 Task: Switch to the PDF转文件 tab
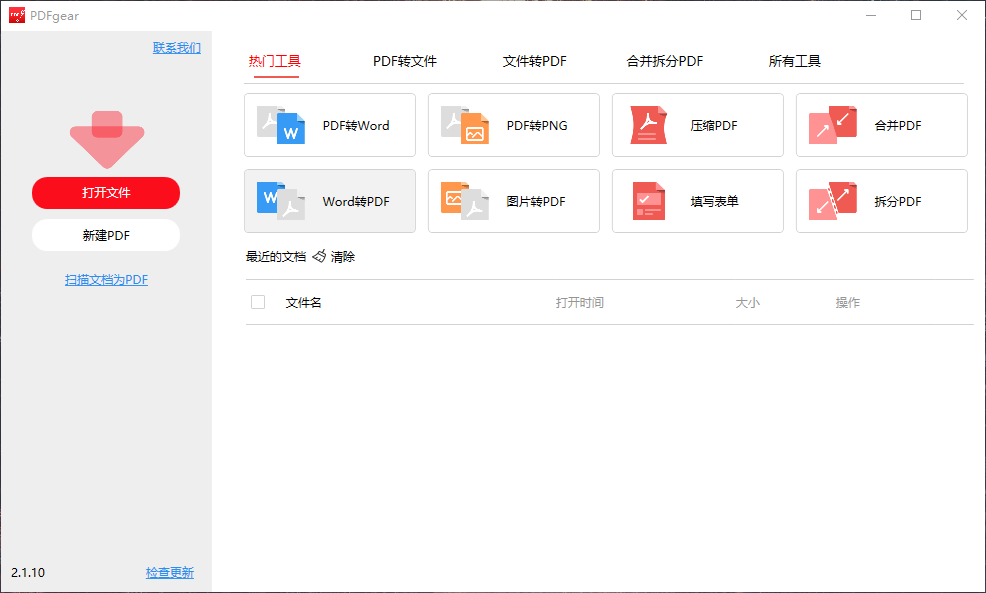(404, 61)
